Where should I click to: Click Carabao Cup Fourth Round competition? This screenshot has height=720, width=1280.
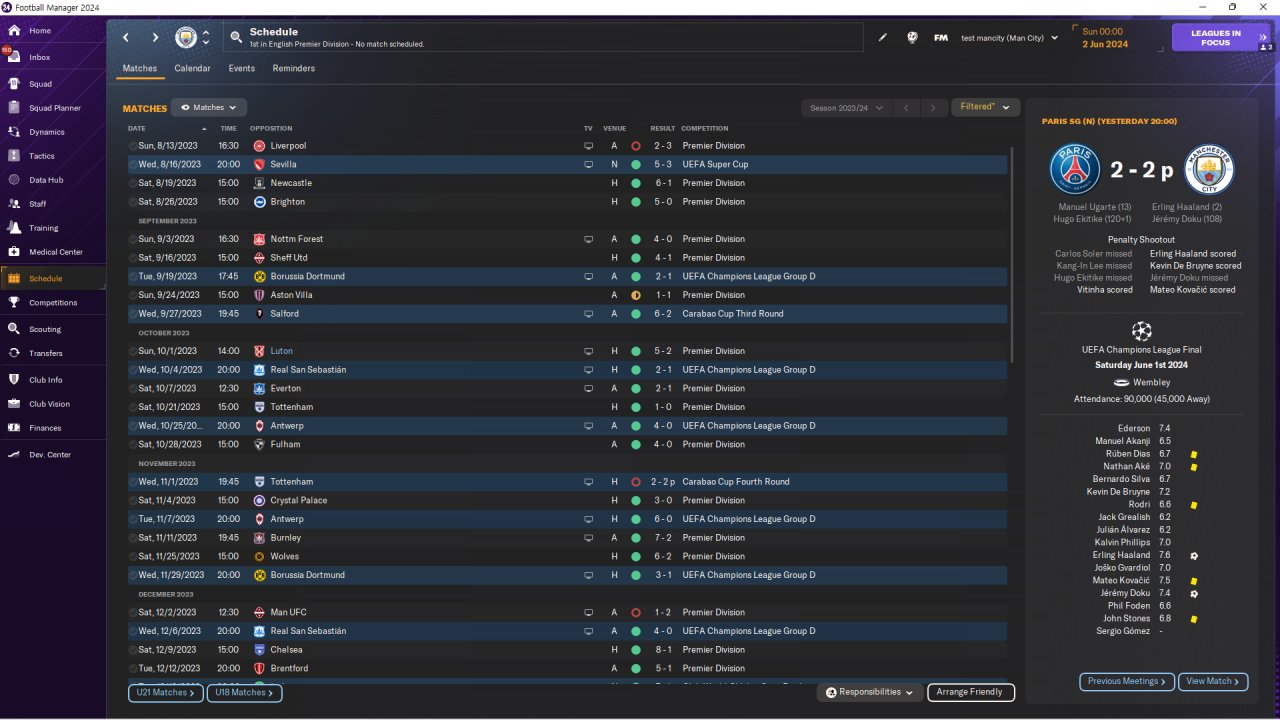click(x=736, y=482)
